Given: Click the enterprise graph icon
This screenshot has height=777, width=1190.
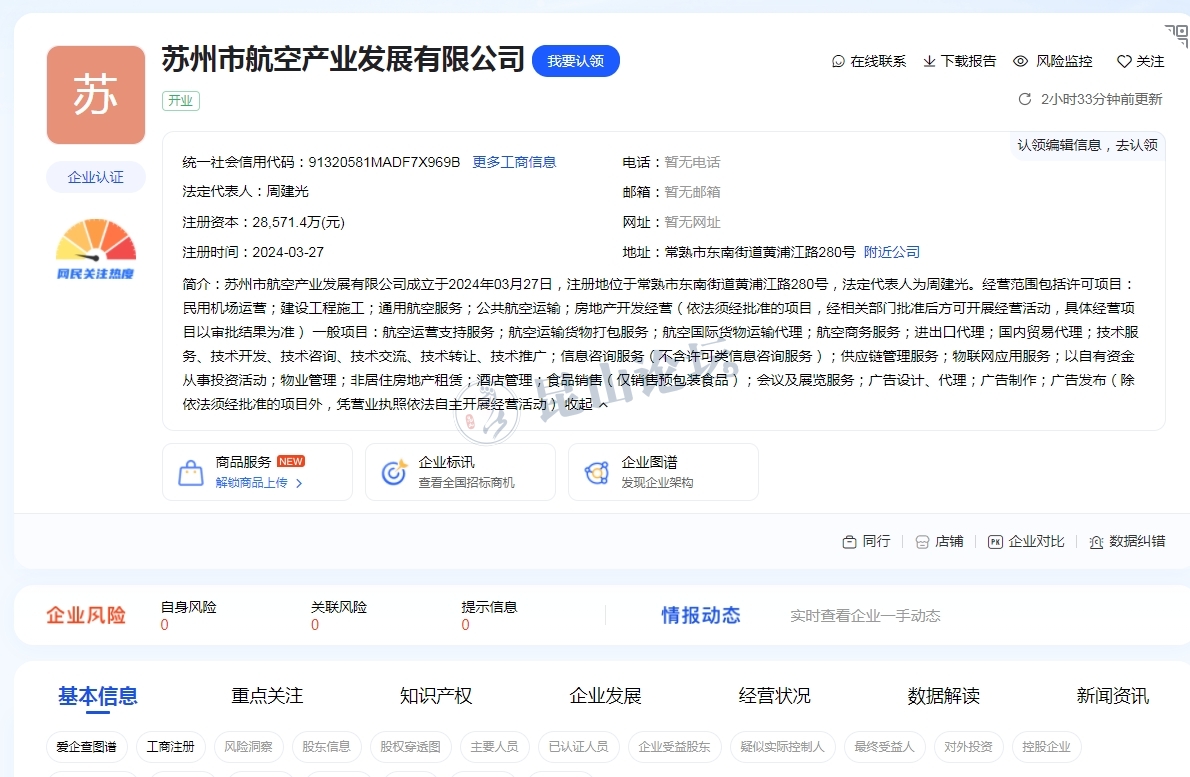Looking at the screenshot, I should click(x=597, y=473).
